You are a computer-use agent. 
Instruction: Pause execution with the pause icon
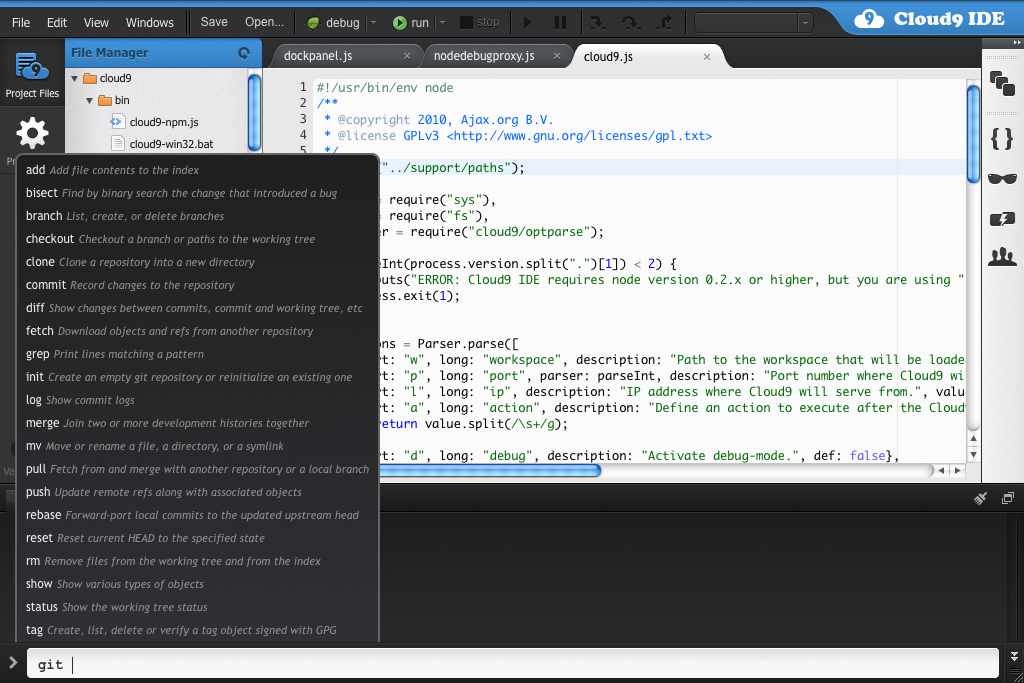[560, 21]
